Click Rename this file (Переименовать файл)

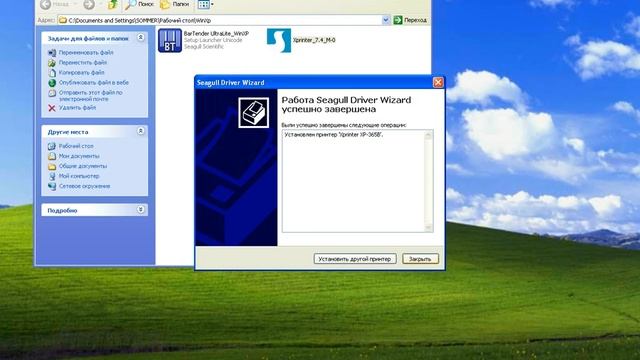86,53
